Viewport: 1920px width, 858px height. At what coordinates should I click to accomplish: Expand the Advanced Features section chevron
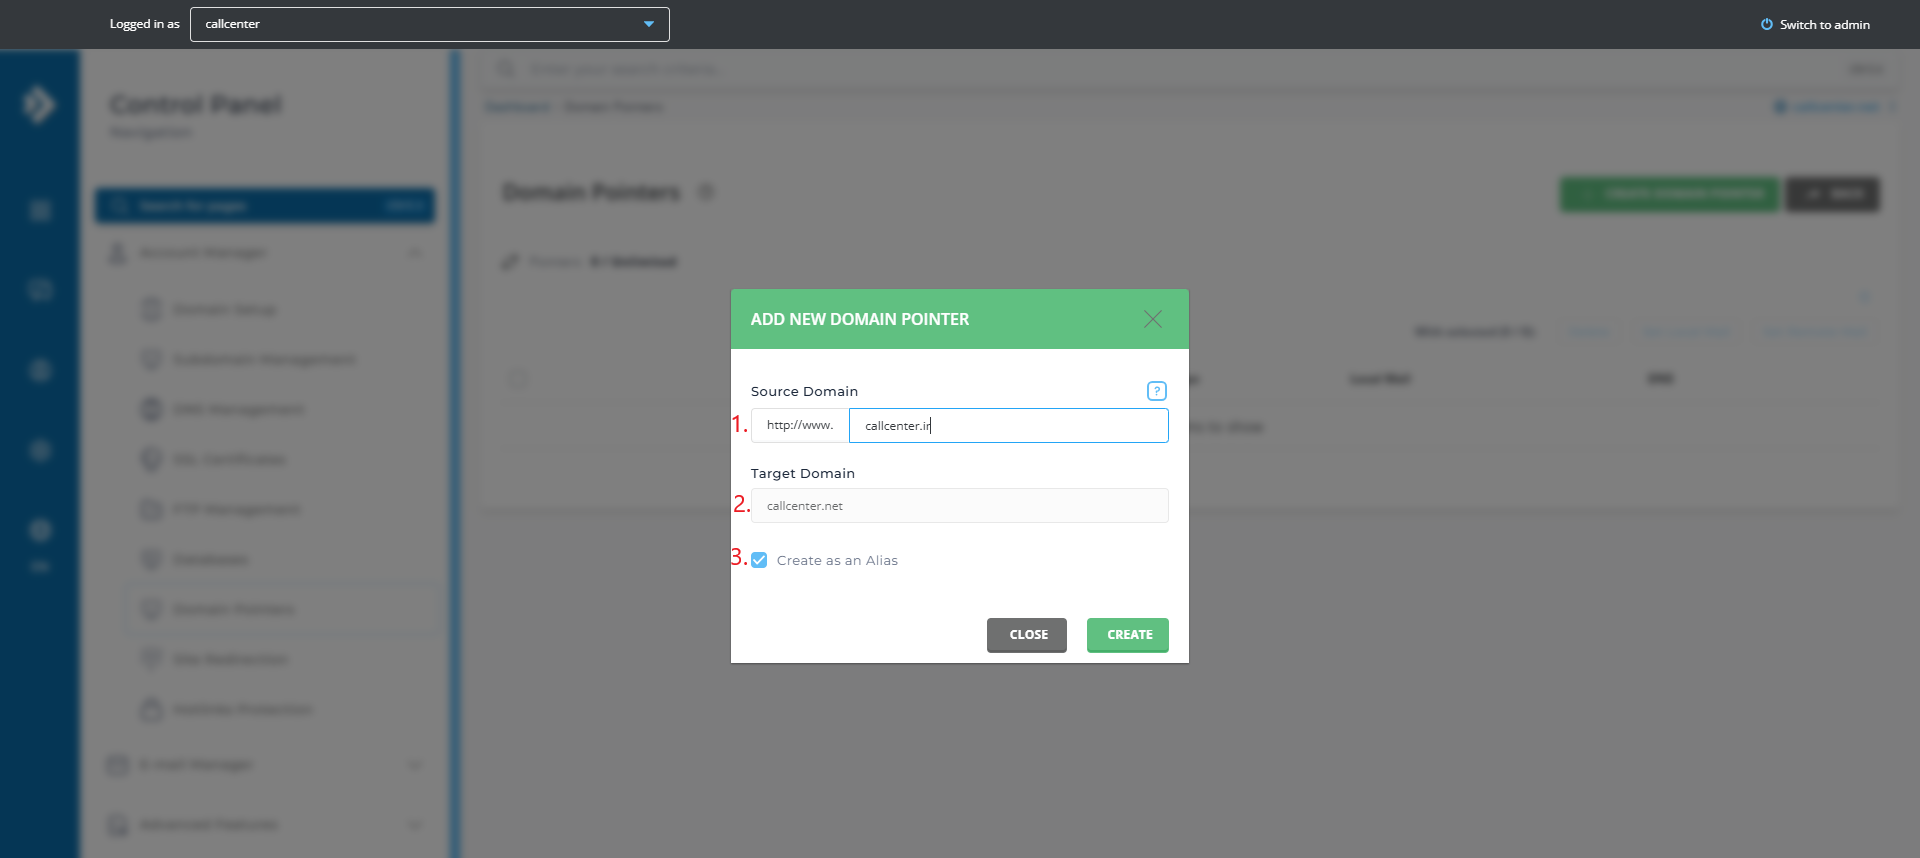coord(414,825)
